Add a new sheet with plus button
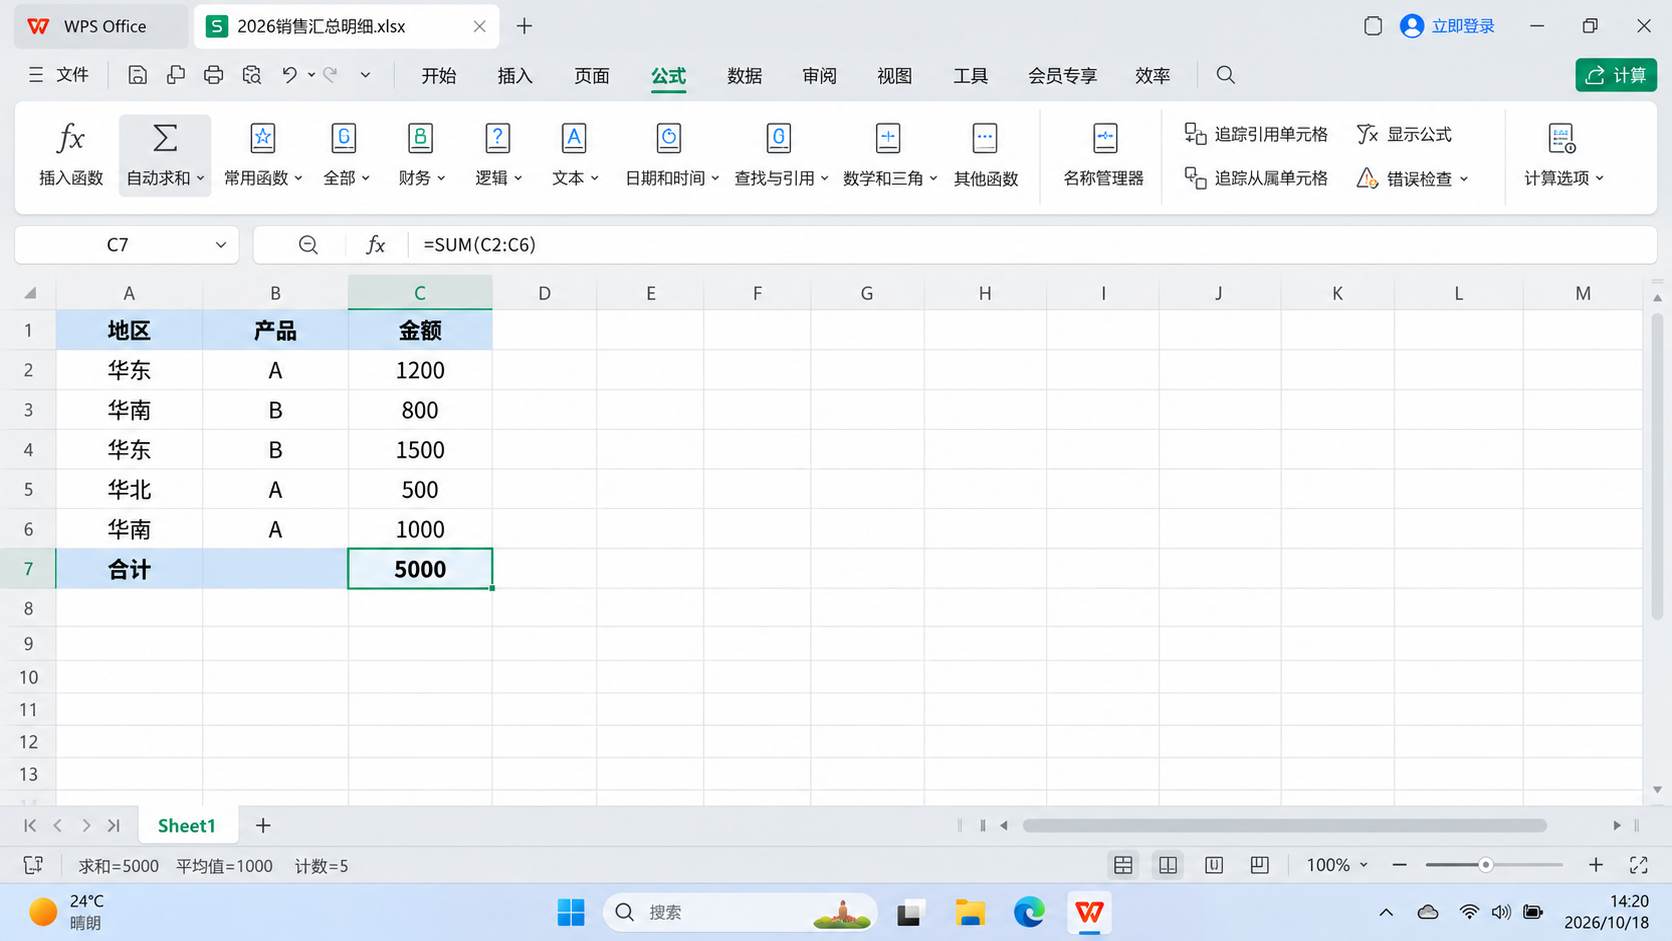Image resolution: width=1672 pixels, height=941 pixels. pos(263,825)
